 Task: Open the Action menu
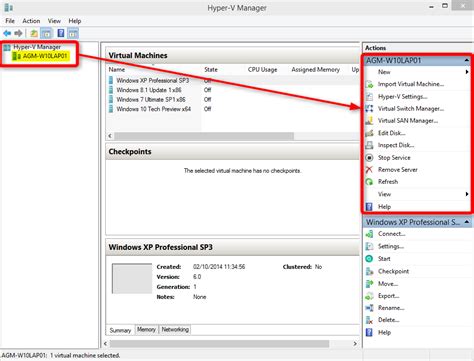point(31,21)
